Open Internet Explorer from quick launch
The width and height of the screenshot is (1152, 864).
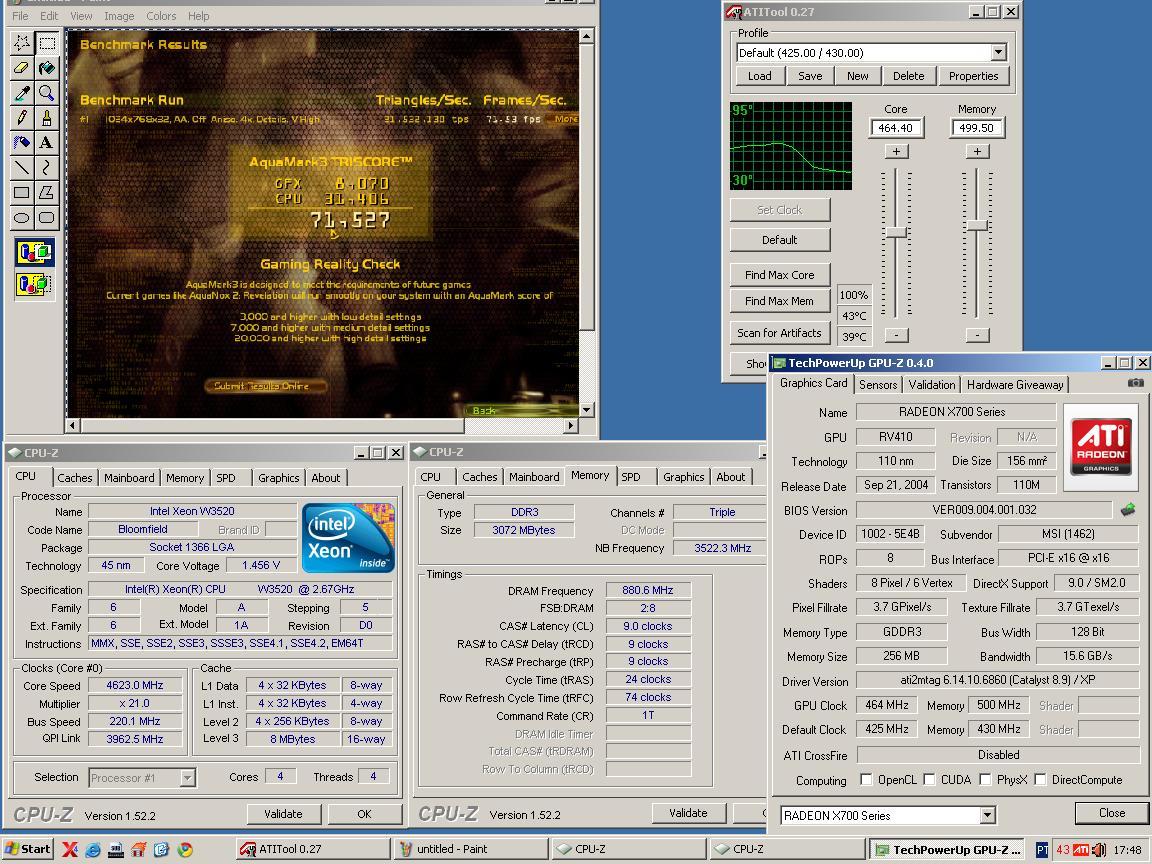coord(93,849)
